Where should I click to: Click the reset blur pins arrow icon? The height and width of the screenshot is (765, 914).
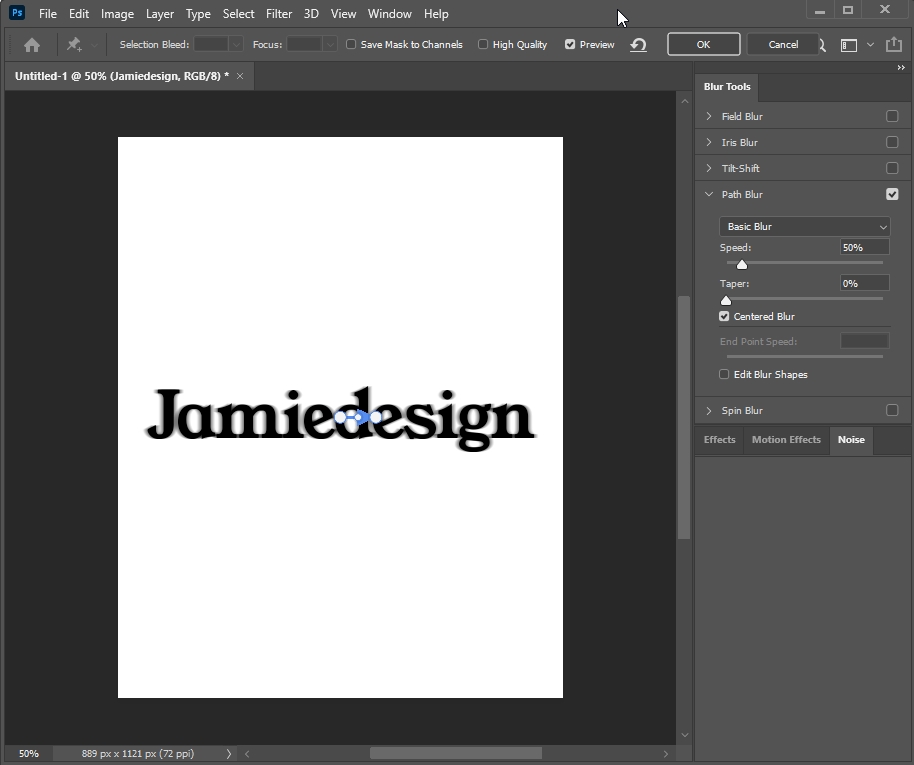(x=638, y=45)
